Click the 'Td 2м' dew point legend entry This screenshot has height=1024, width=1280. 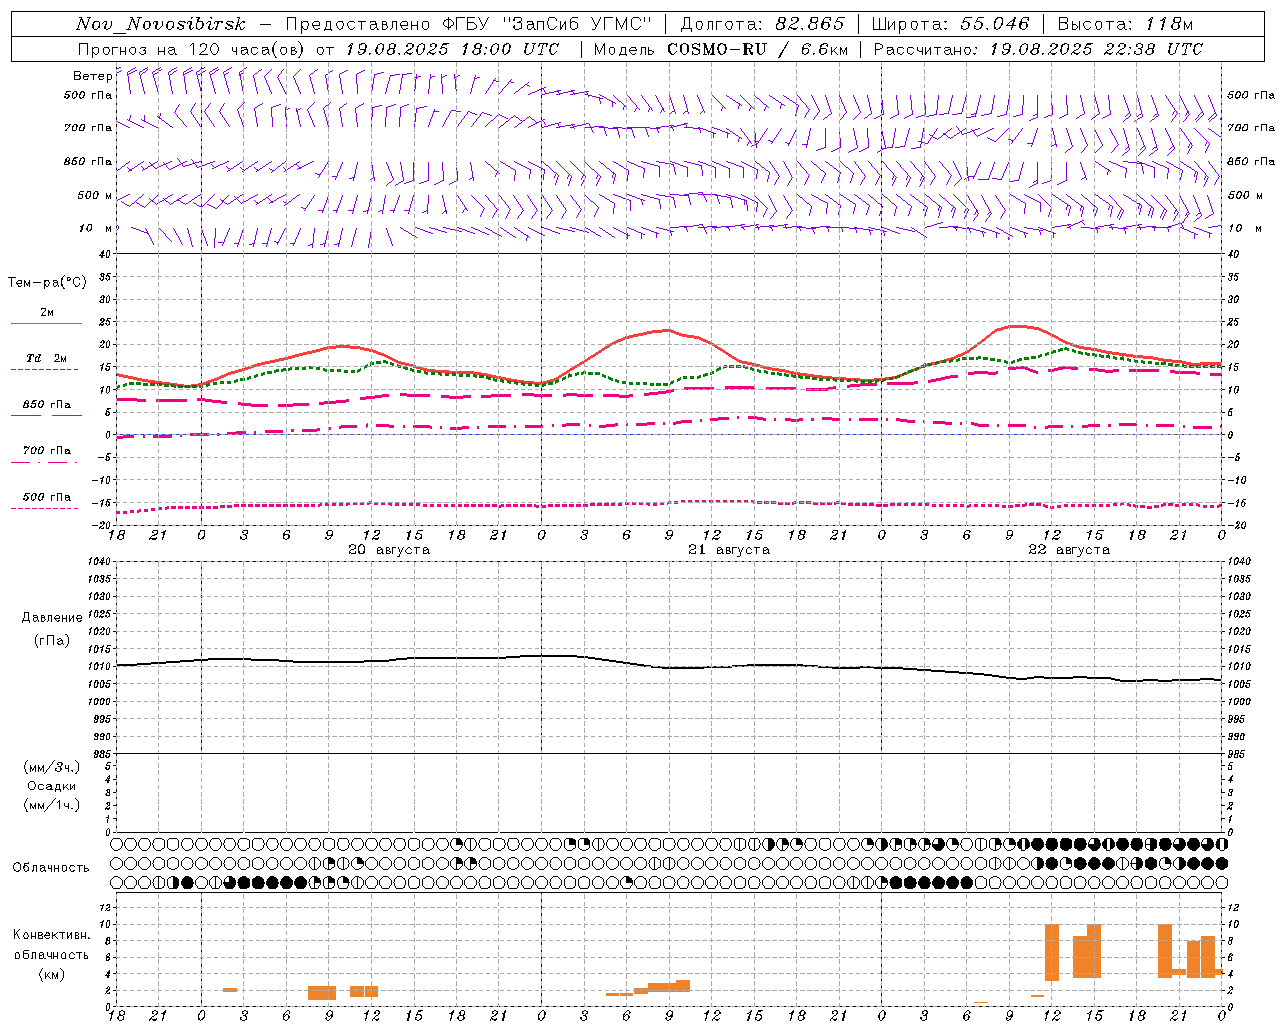(x=46, y=358)
